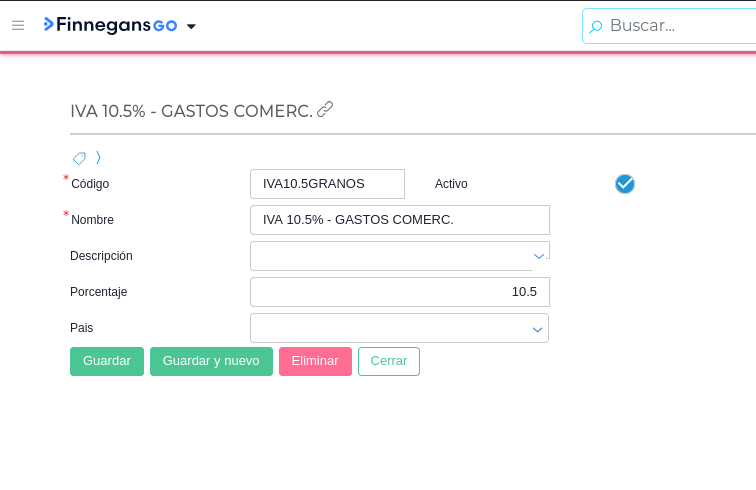
Task: Click Guardar y nuevo button
Action: tap(211, 361)
